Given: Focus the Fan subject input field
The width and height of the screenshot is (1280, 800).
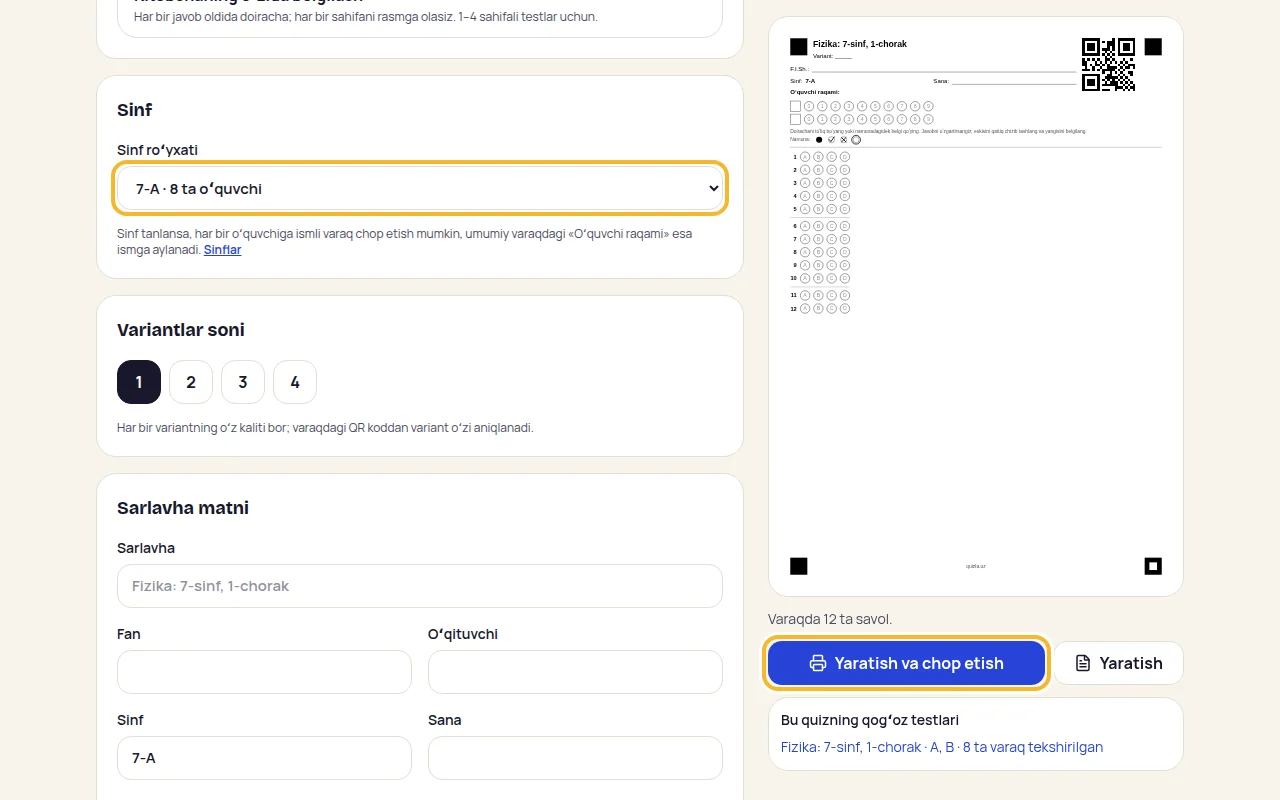Looking at the screenshot, I should click(x=264, y=672).
